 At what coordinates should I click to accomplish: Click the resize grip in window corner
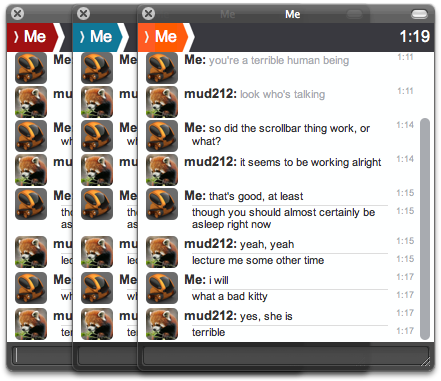426,362
